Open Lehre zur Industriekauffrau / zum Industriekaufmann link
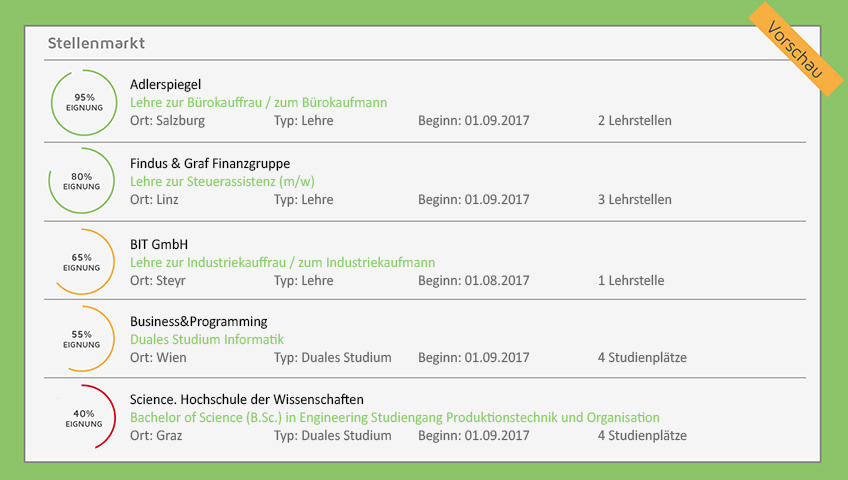848x480 pixels. click(282, 263)
